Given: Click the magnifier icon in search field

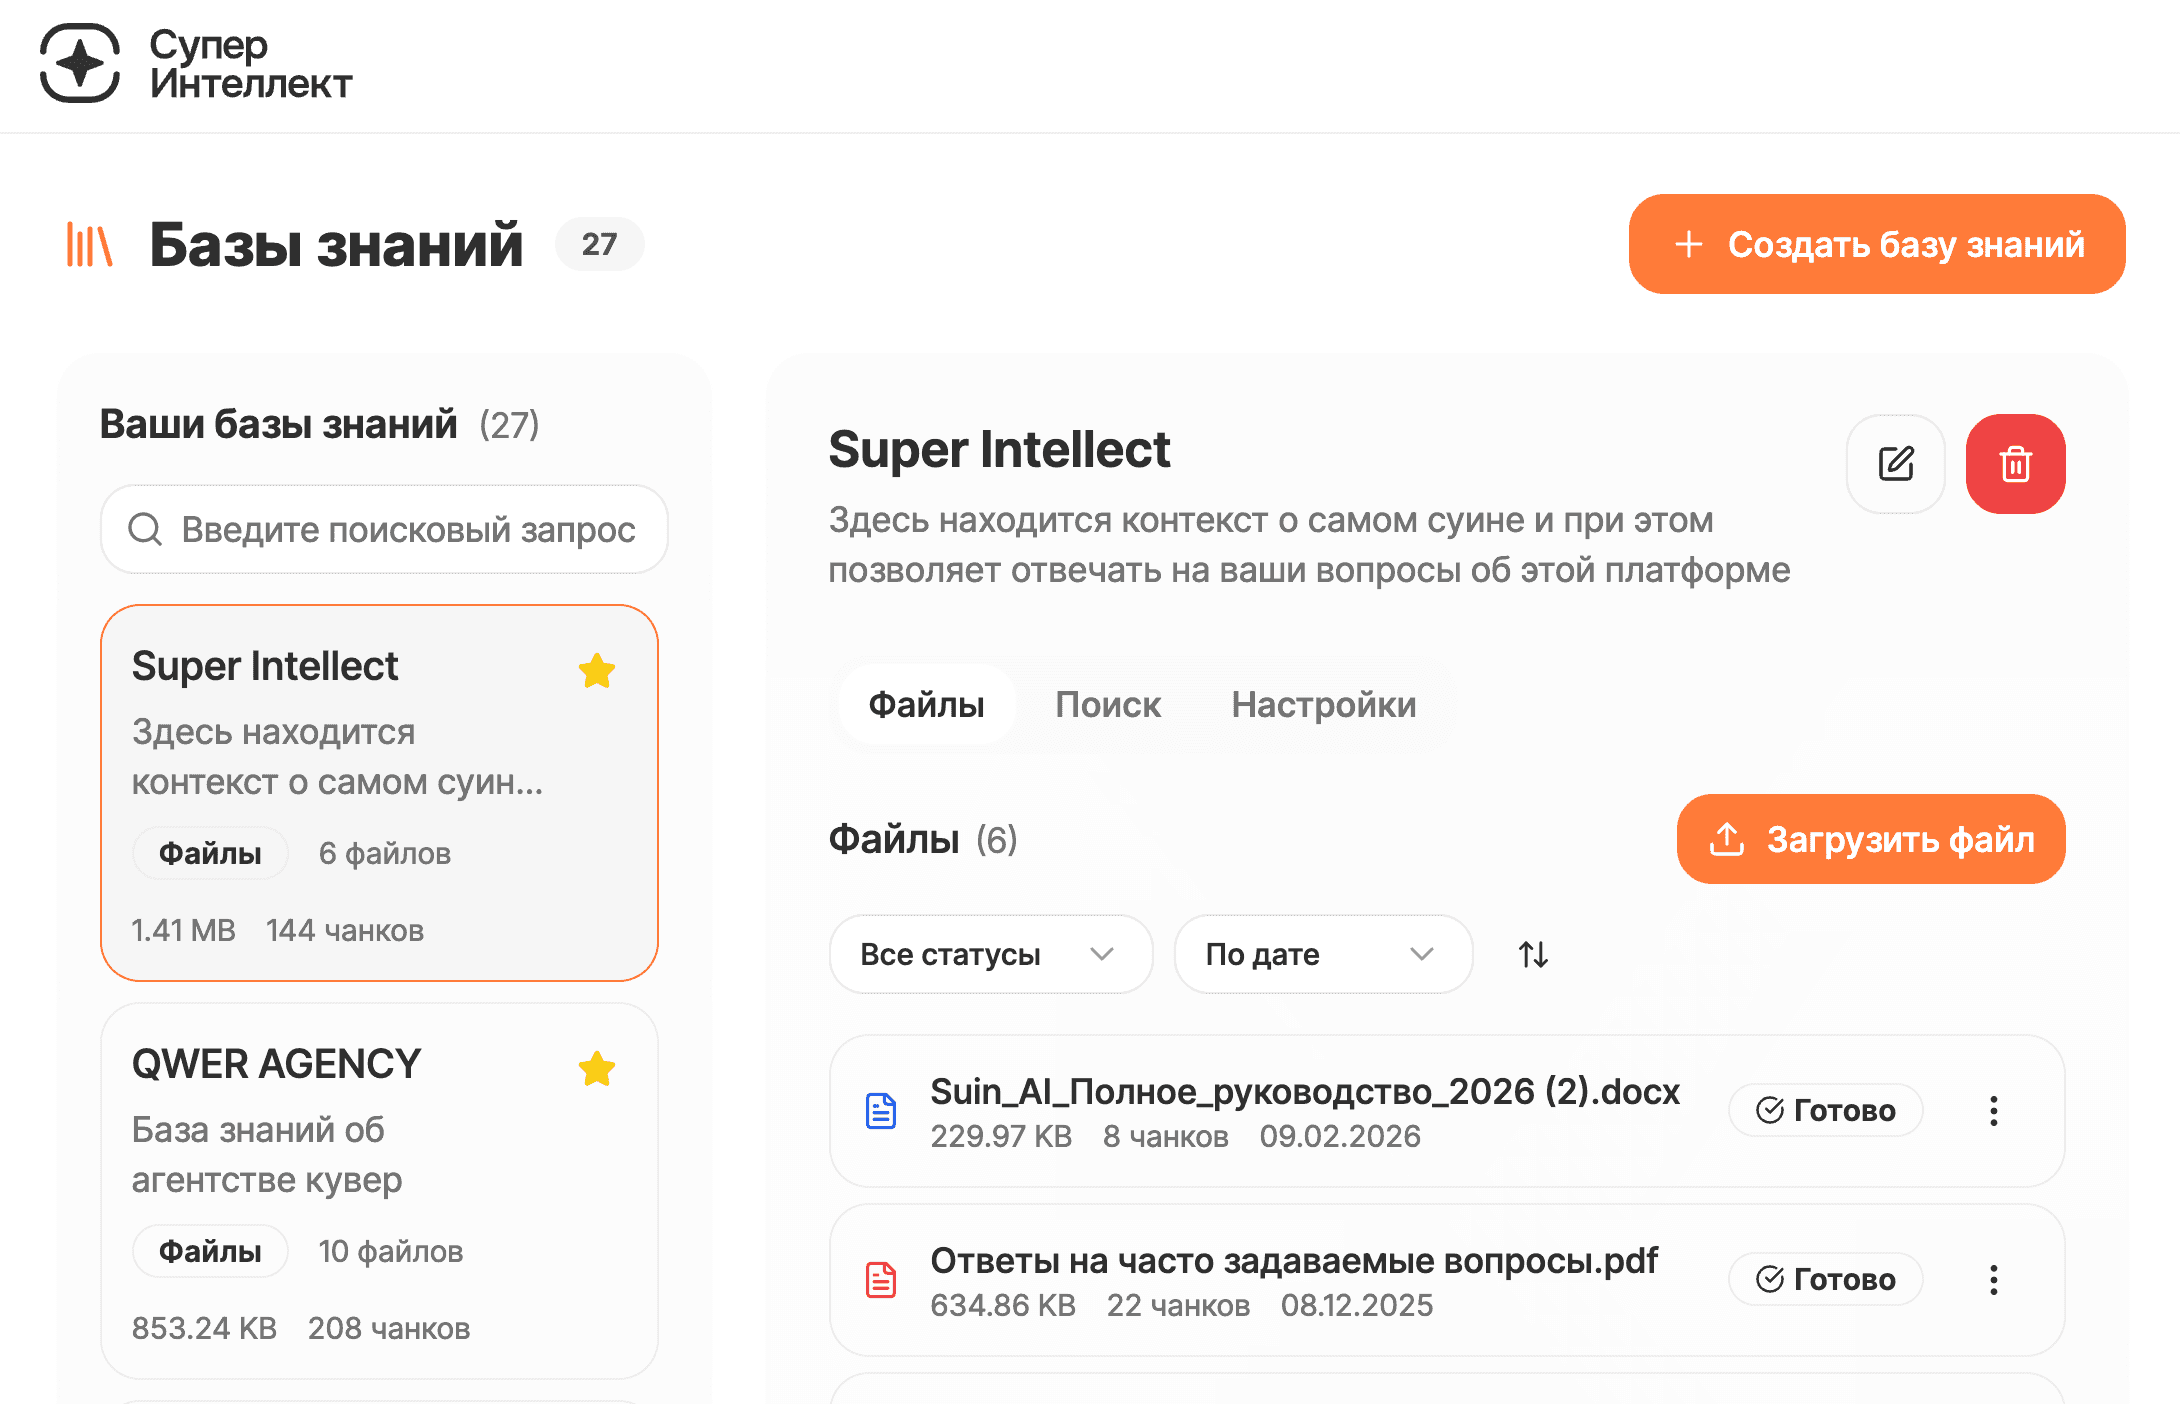Looking at the screenshot, I should pos(145,529).
